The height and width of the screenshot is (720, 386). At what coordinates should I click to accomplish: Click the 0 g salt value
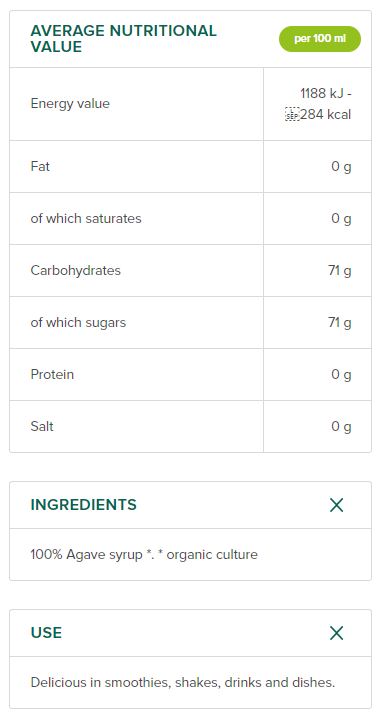coord(341,427)
